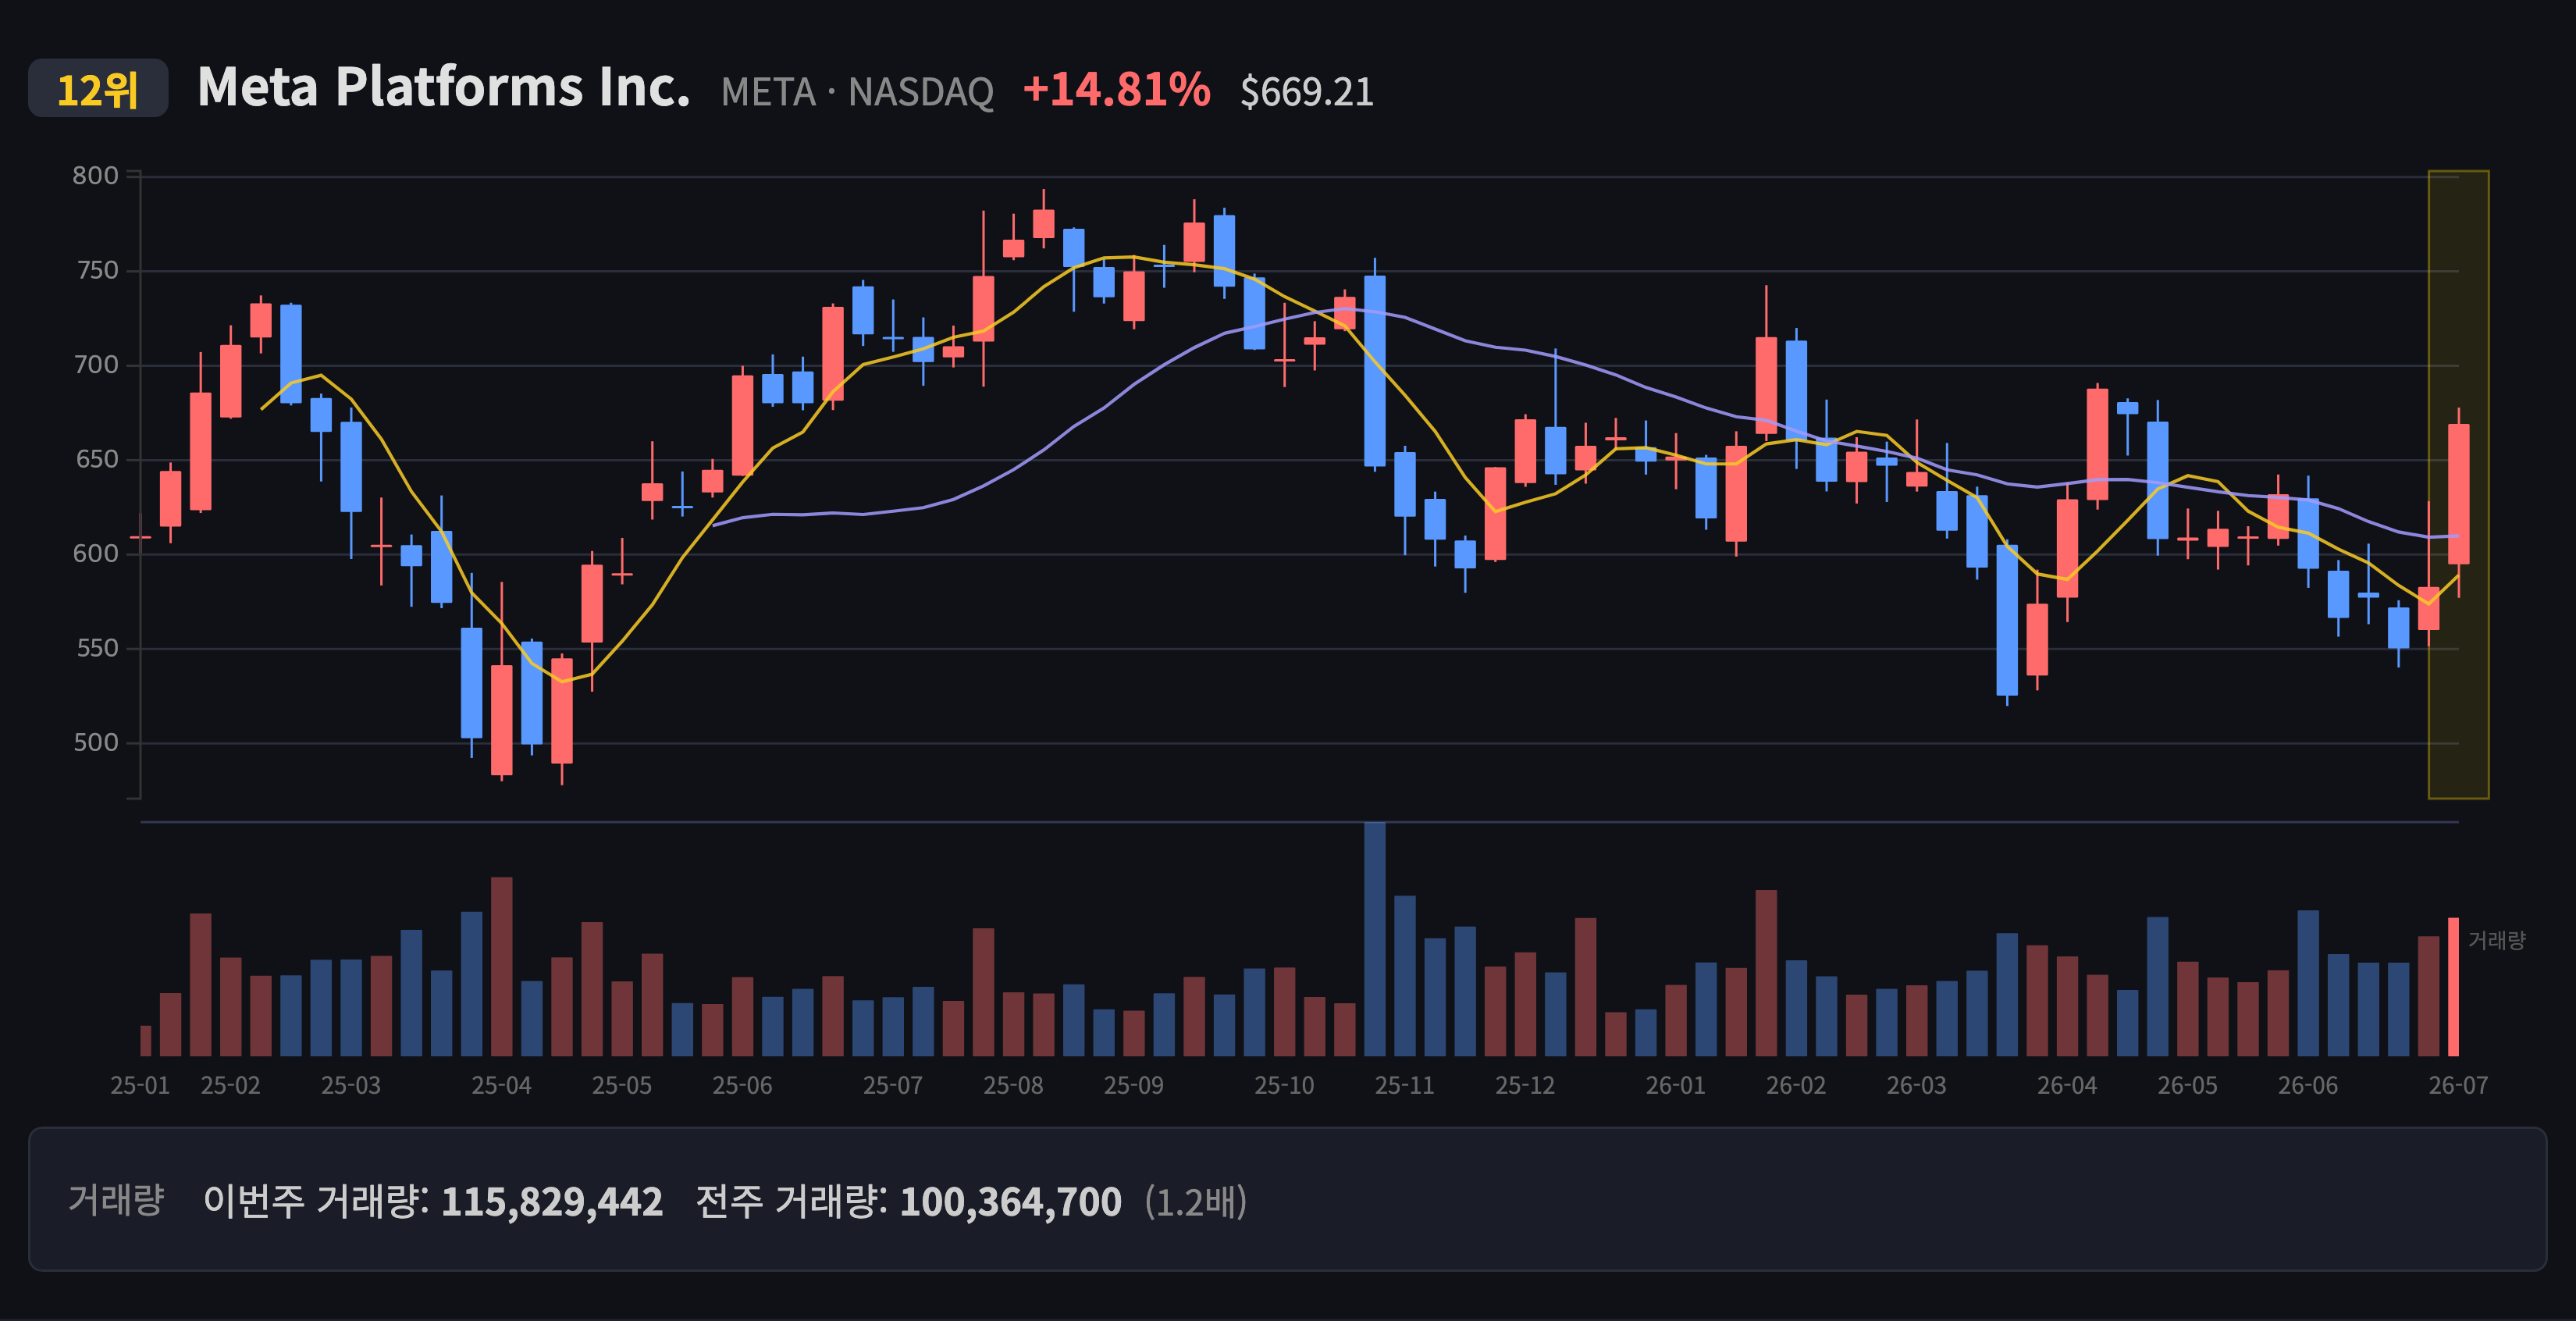Select the 26-01 date label
2576x1321 pixels.
point(1676,1086)
